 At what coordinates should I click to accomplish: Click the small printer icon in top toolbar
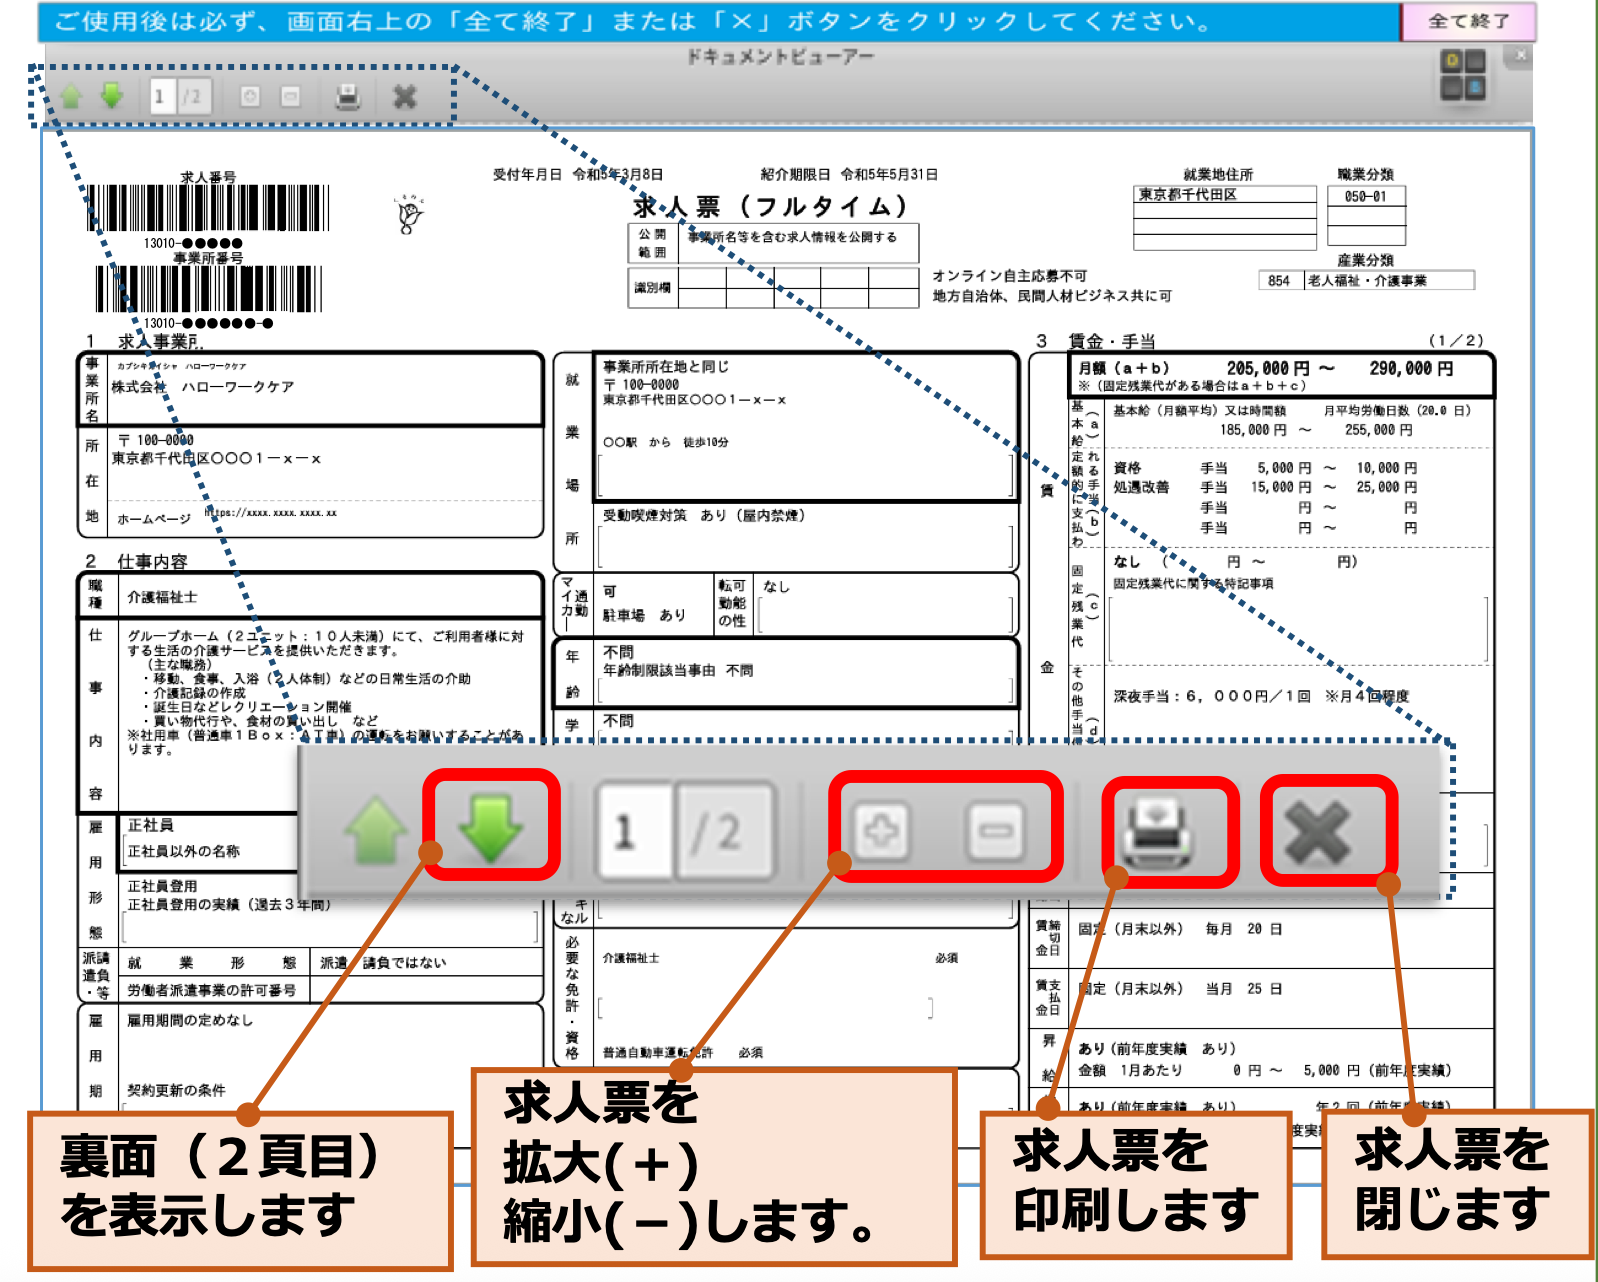click(347, 97)
